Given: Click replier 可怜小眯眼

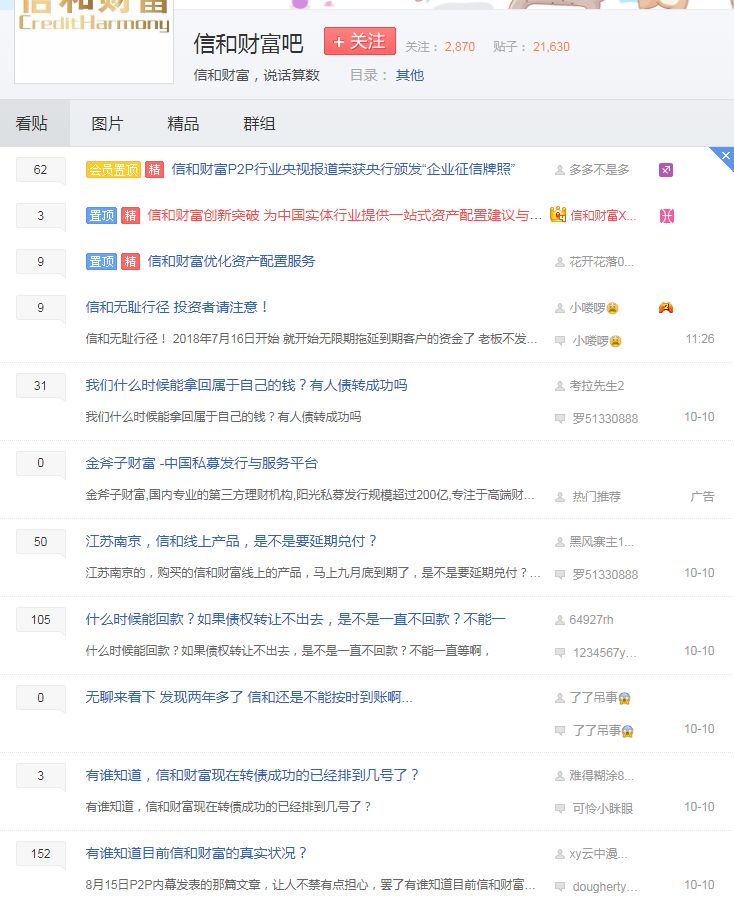Looking at the screenshot, I should (603, 809).
